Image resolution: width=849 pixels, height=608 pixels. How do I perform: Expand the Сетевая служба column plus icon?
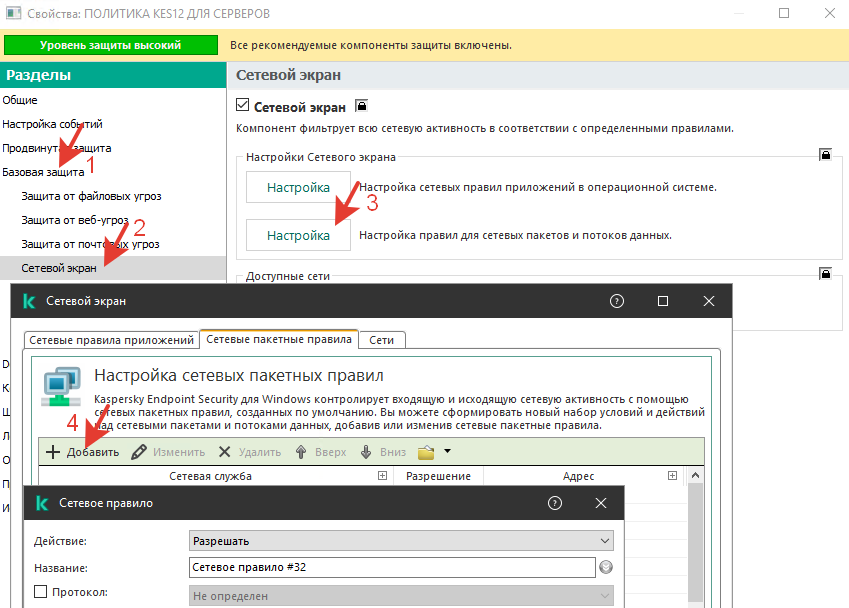pos(382,475)
